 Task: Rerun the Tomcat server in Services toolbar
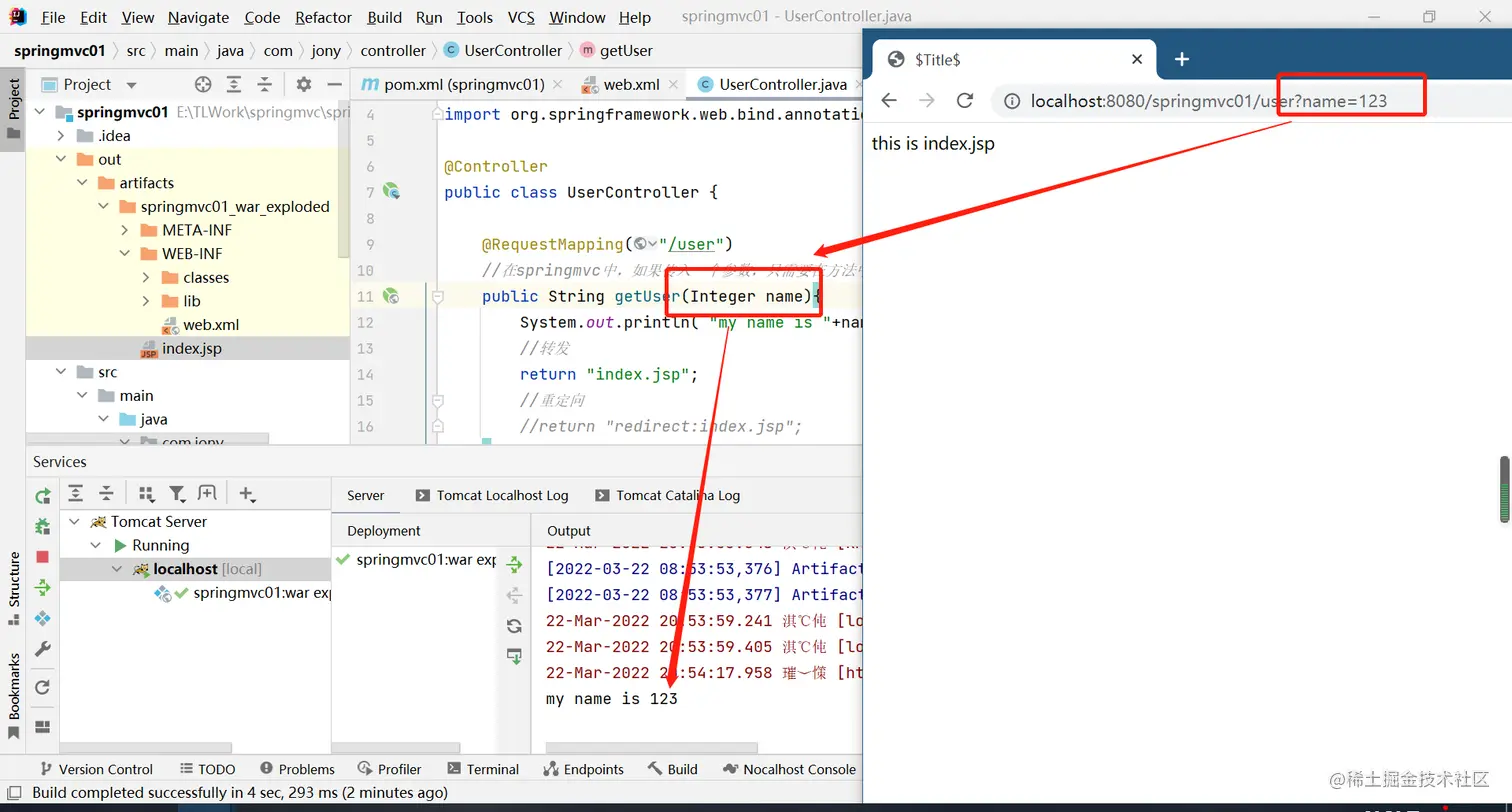tap(43, 496)
